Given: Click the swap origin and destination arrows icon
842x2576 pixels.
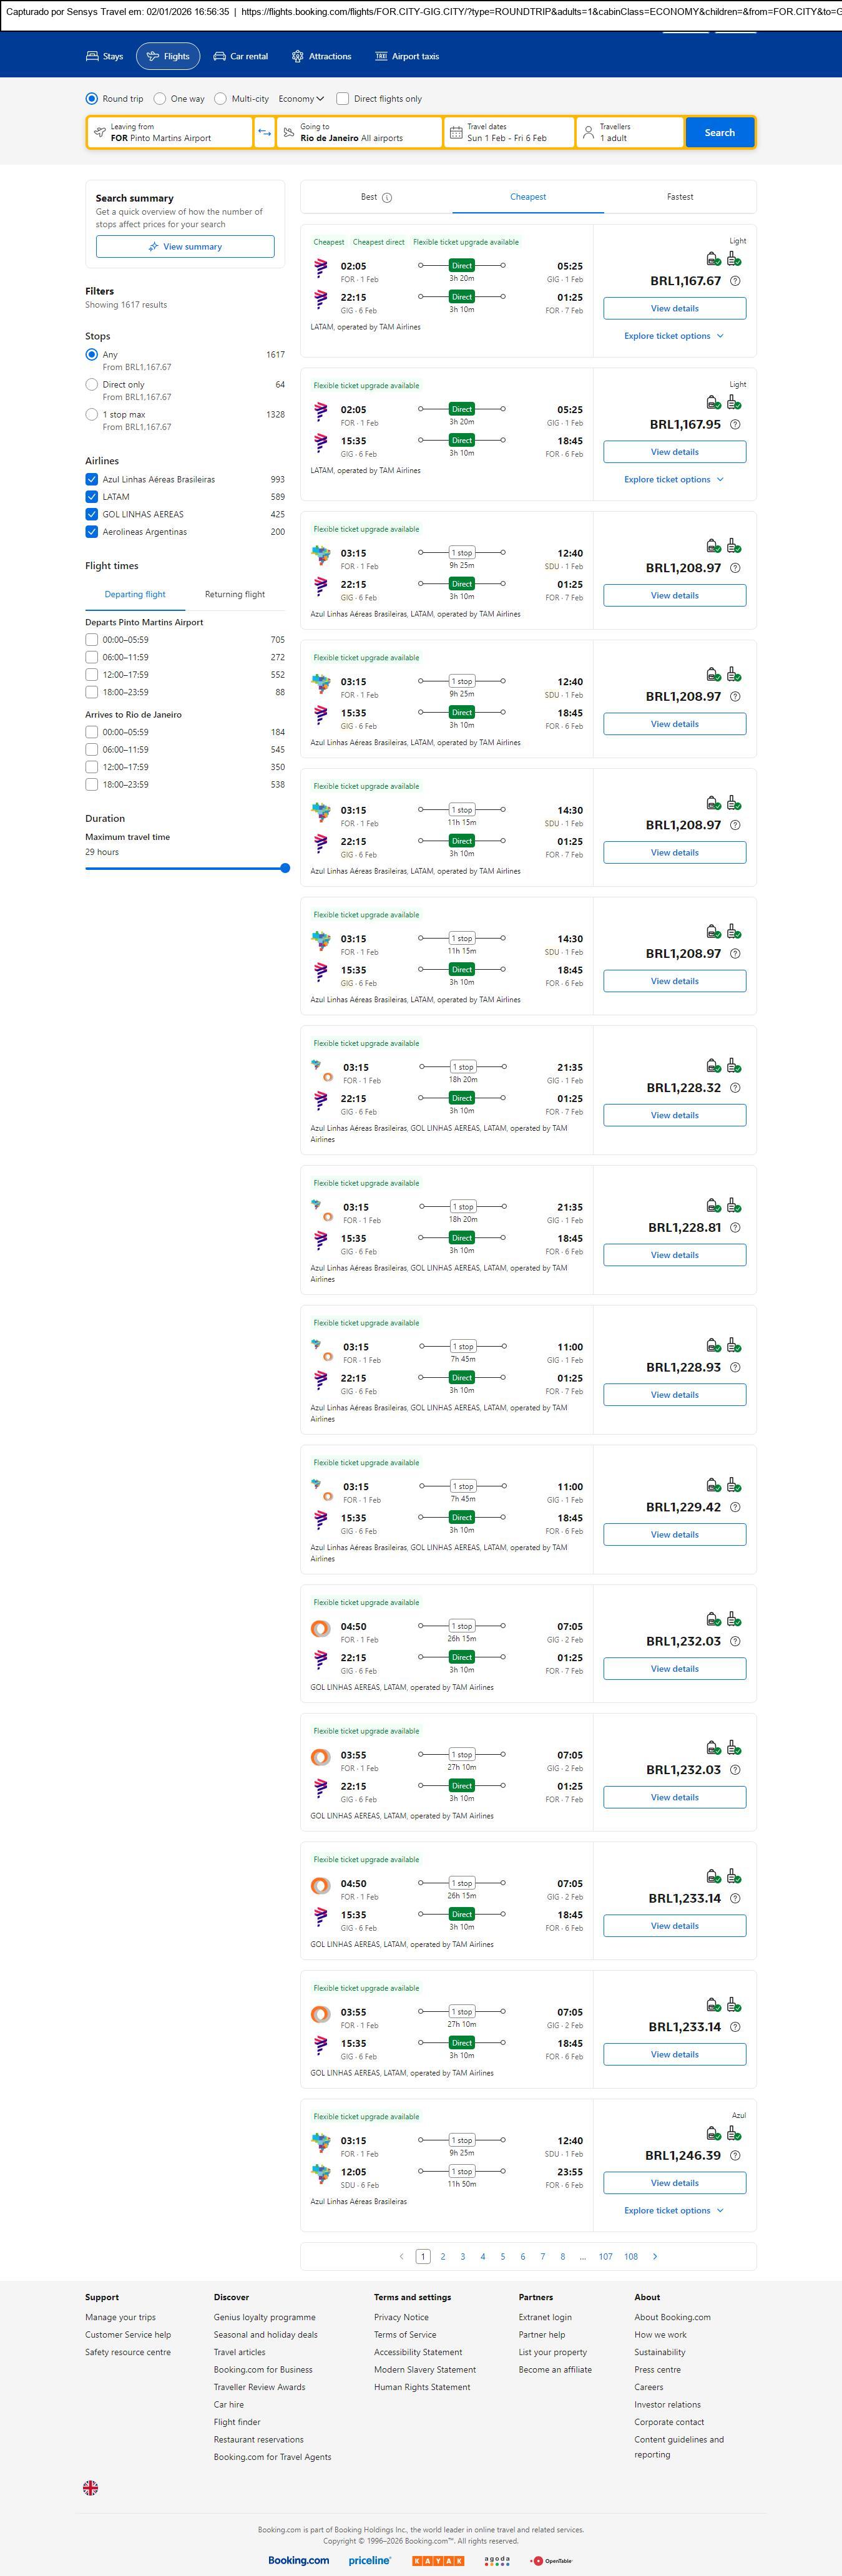Looking at the screenshot, I should (x=264, y=132).
